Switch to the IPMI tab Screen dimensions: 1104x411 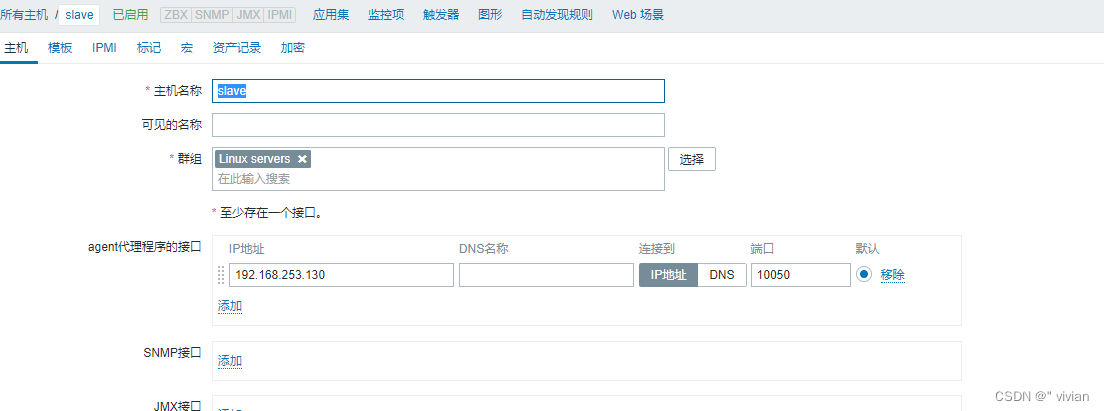click(104, 48)
